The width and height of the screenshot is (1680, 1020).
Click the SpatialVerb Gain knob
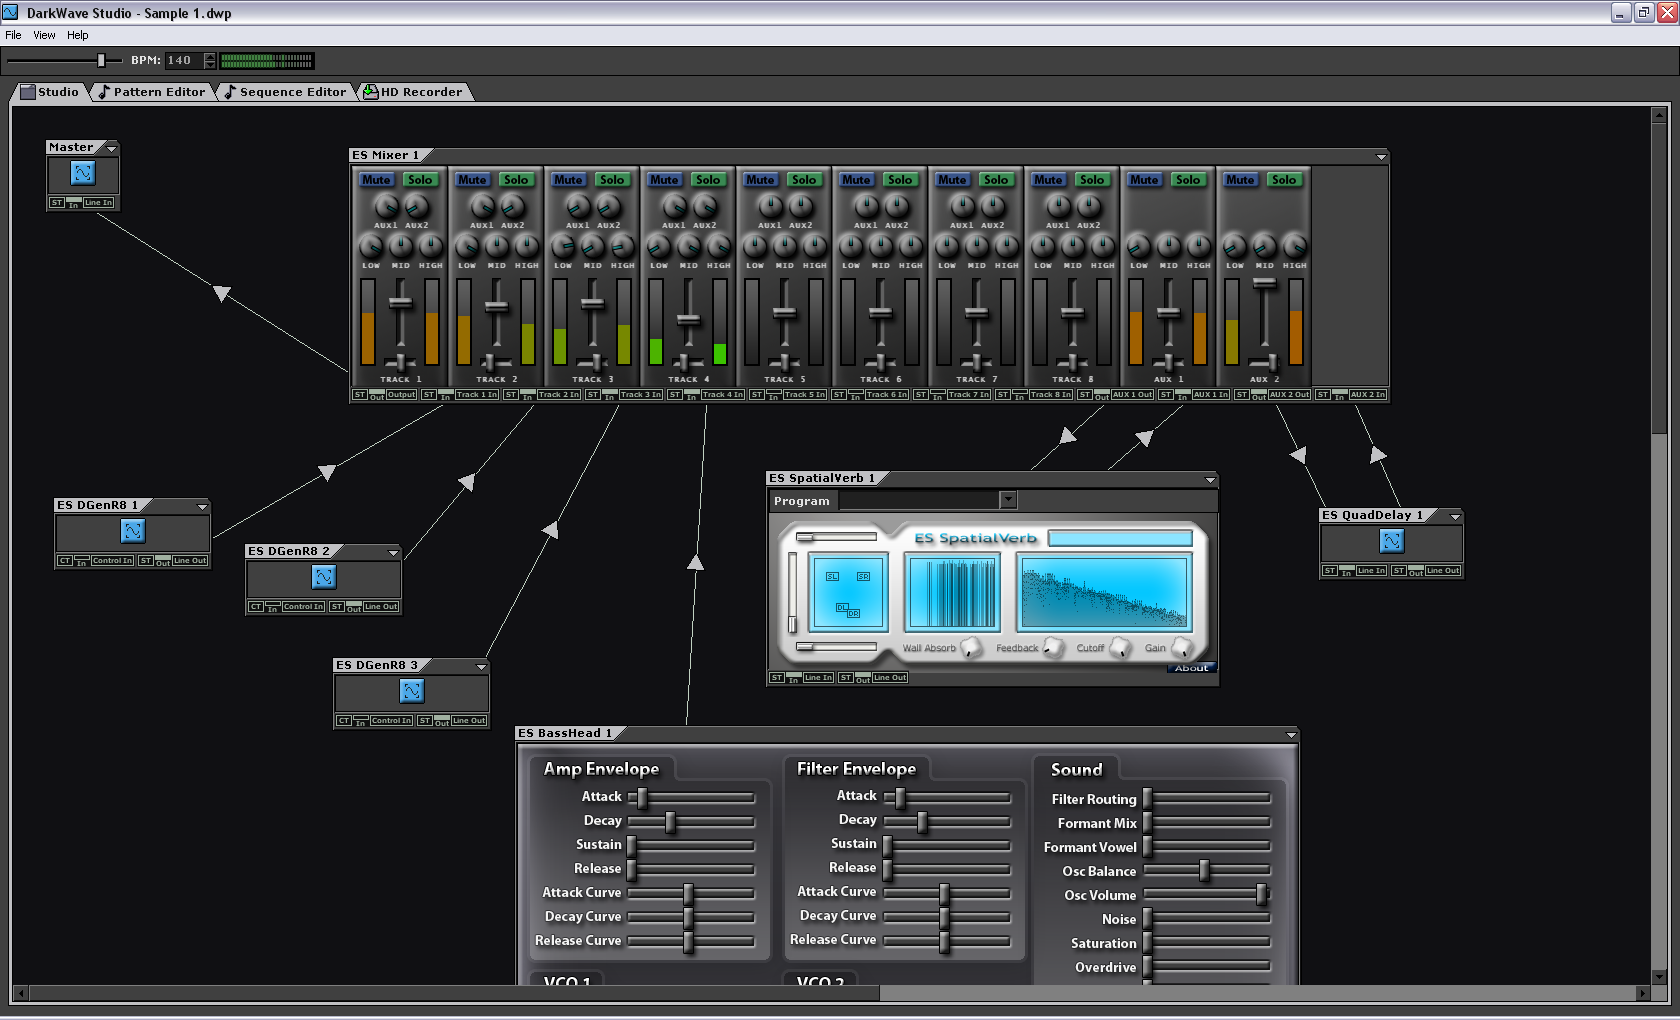pyautogui.click(x=1181, y=648)
